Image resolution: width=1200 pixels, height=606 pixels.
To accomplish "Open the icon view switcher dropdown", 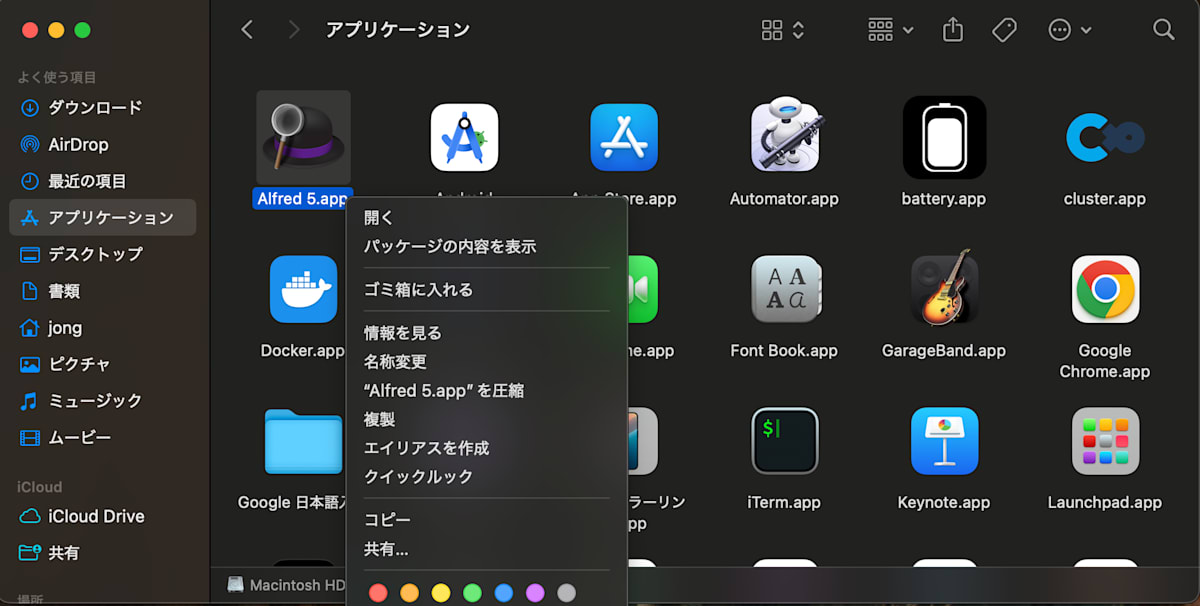I will pos(783,30).
